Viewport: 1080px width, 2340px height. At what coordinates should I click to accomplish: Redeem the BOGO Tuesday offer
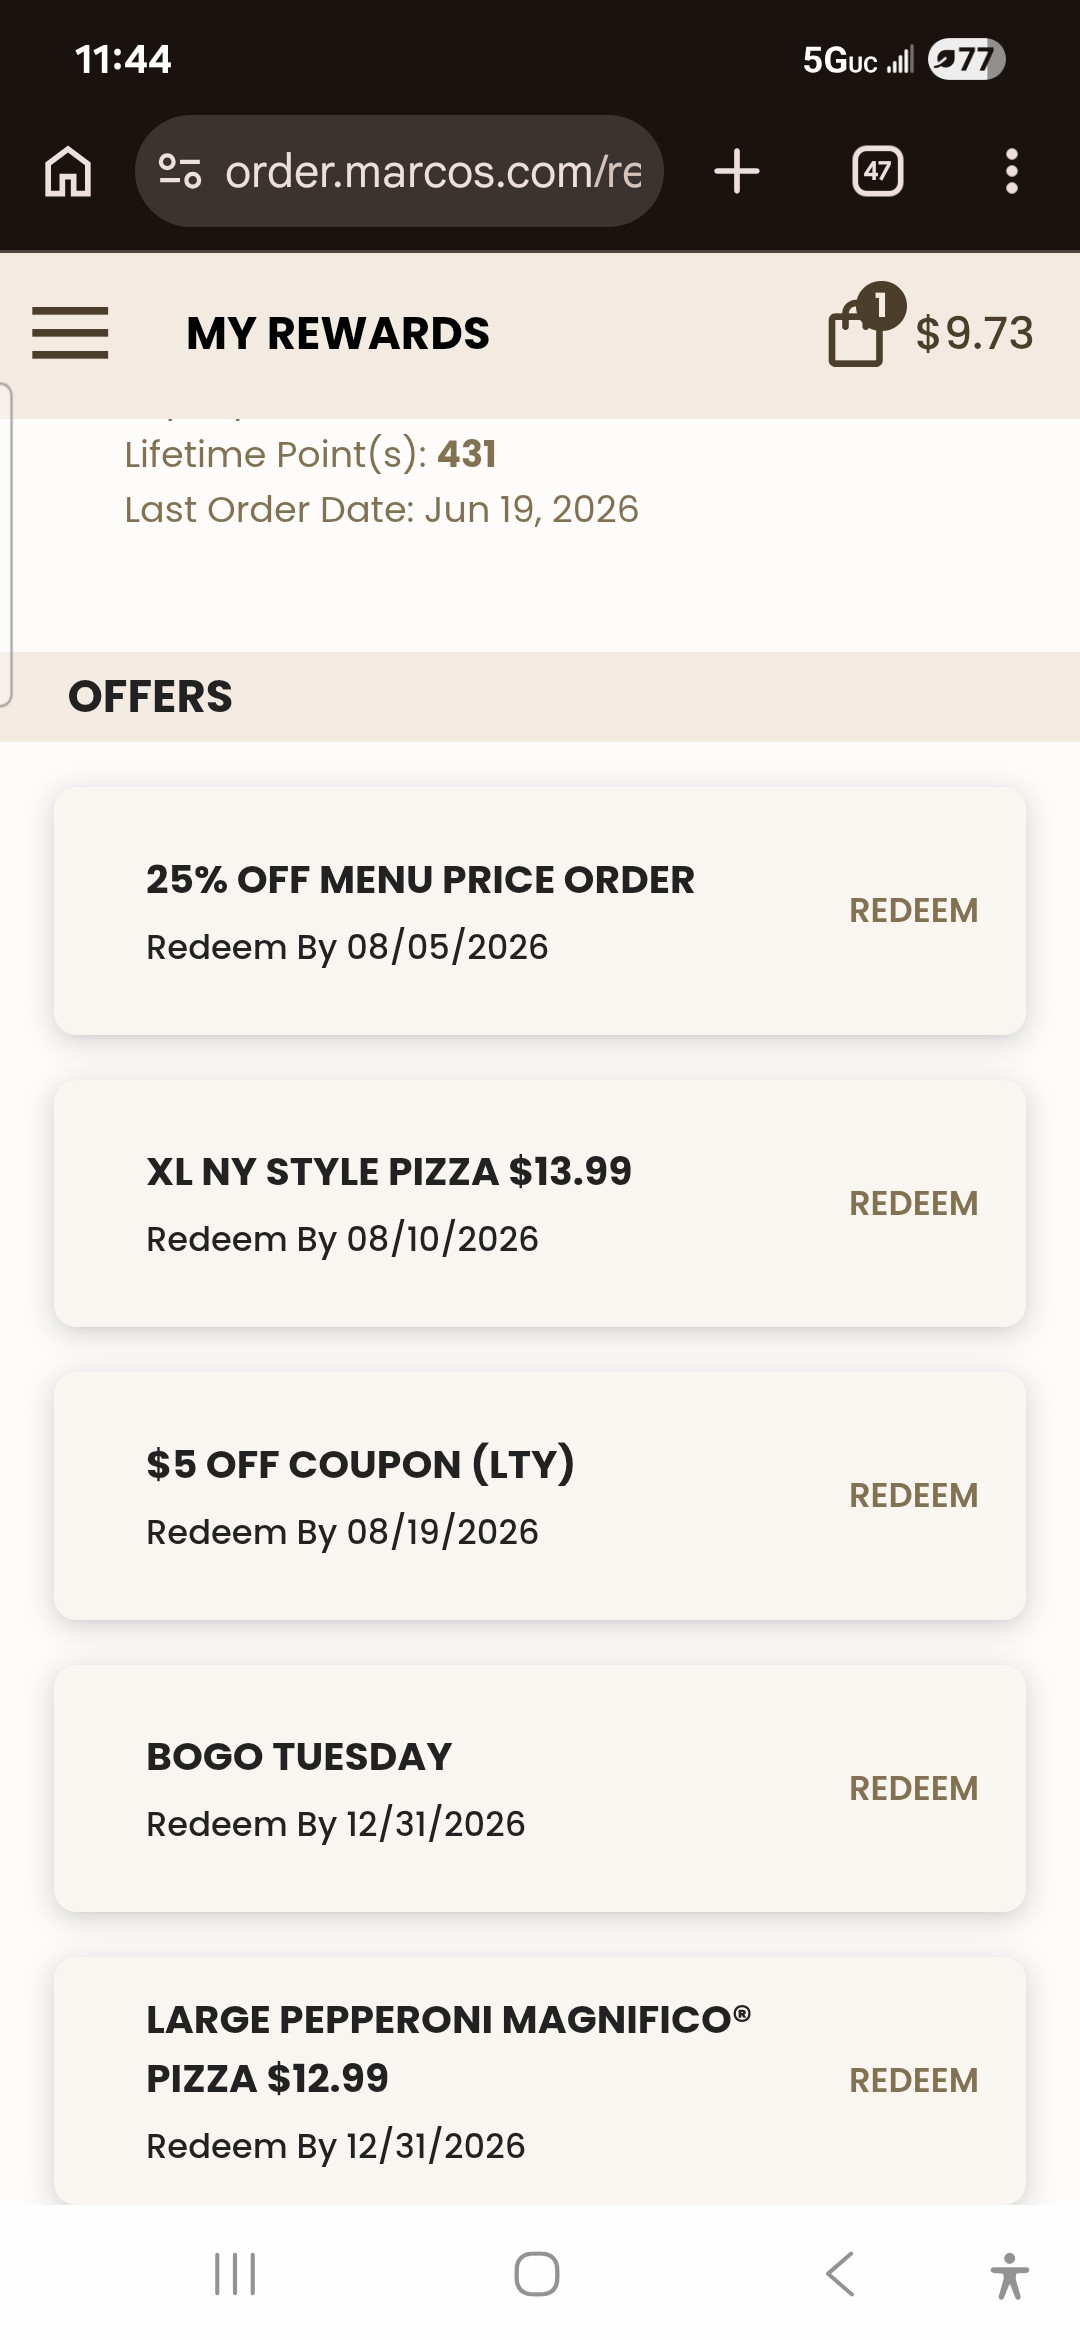(913, 1789)
